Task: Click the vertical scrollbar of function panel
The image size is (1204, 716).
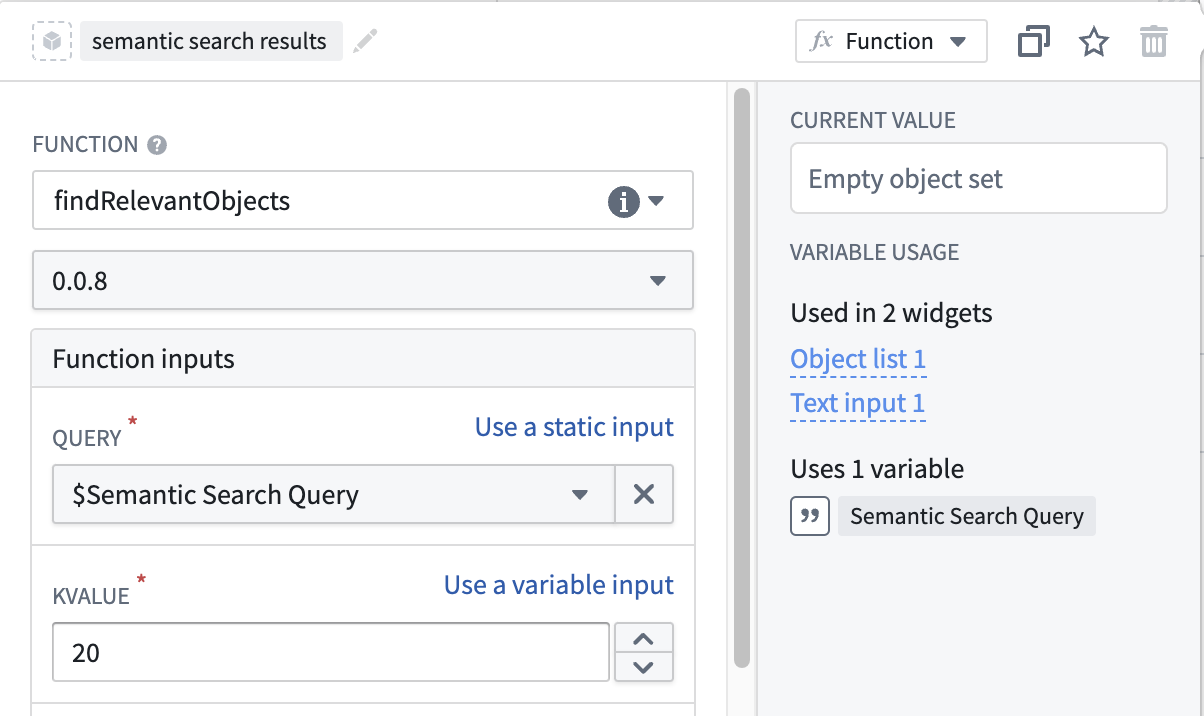Action: (x=742, y=378)
